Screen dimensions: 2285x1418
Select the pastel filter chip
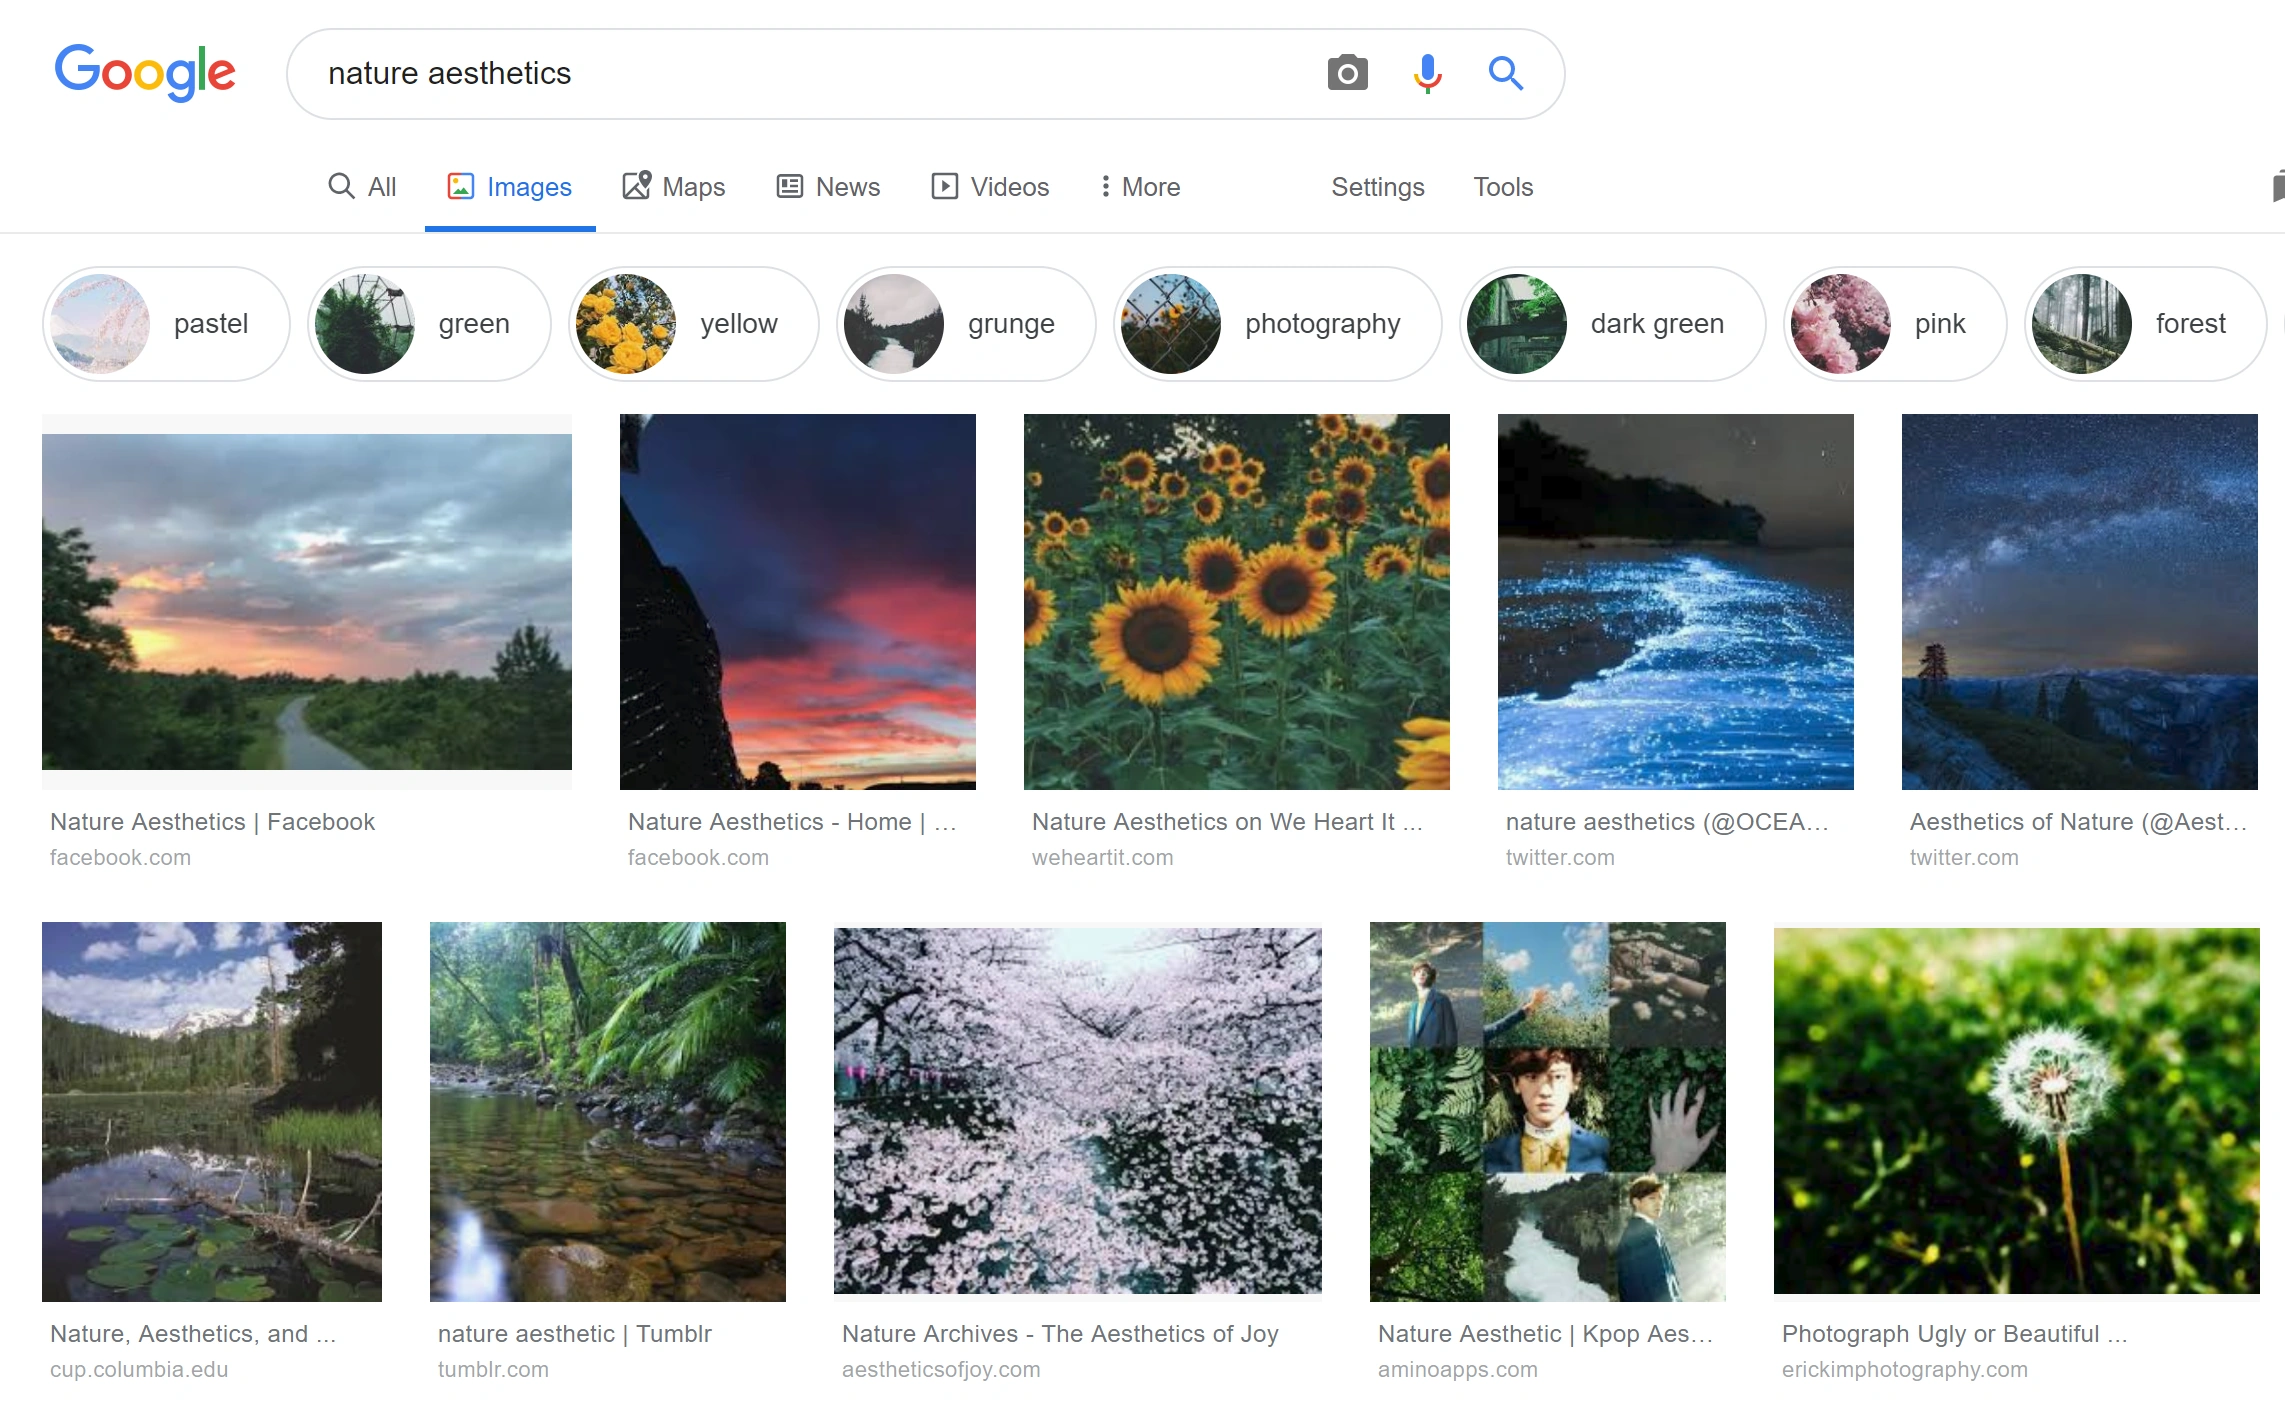pyautogui.click(x=166, y=324)
